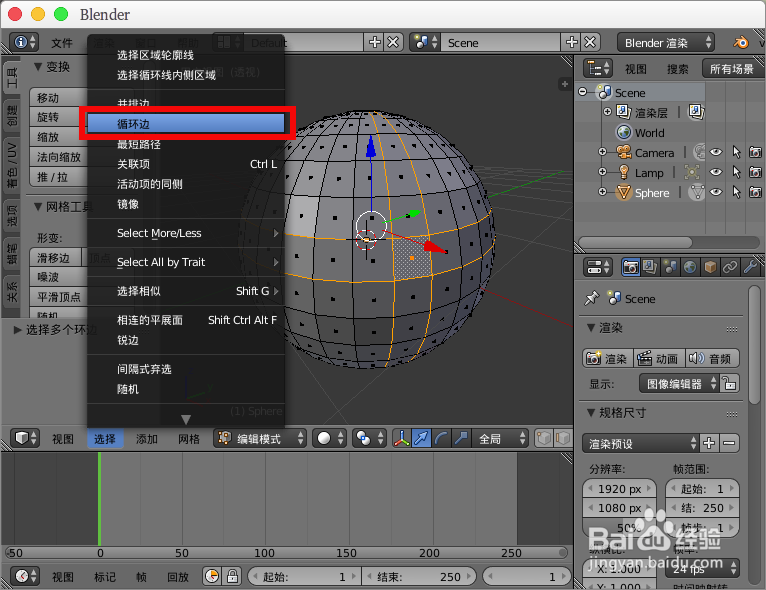Toggle Lamp visibility eye in outliner
The image size is (766, 590).
(x=716, y=172)
